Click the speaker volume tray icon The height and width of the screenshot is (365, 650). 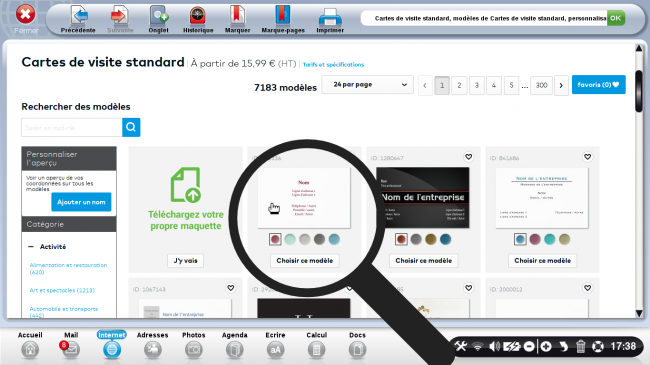494,346
